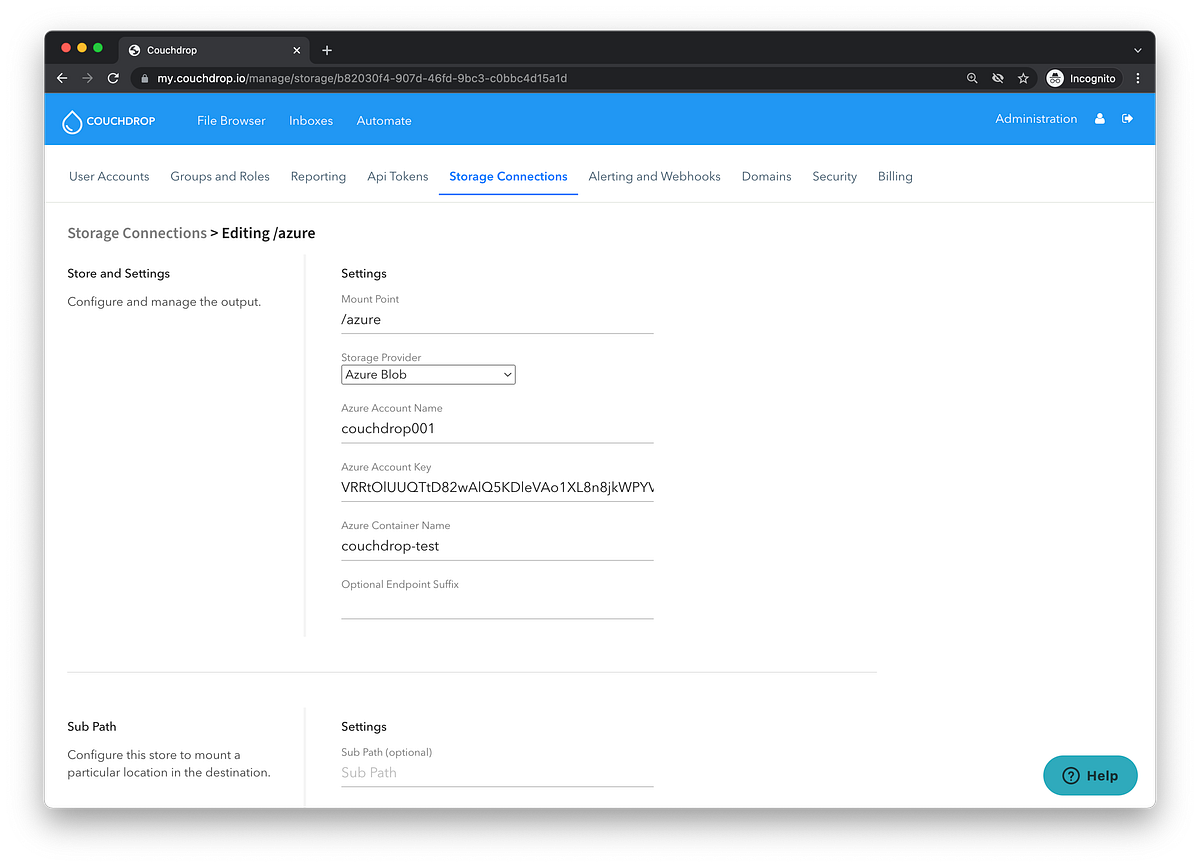Viewport: 1200px width, 867px height.
Task: Click the site security lock icon
Action: click(144, 77)
